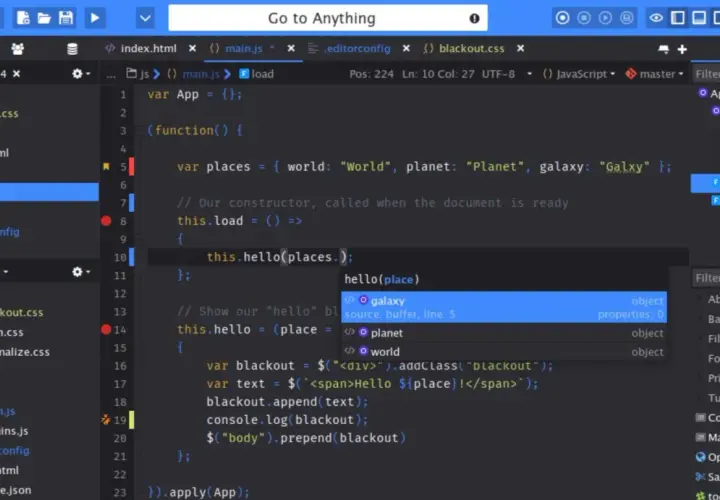720x500 pixels.
Task: Click the conditional breakpoint icon on line 19
Action: point(106,420)
